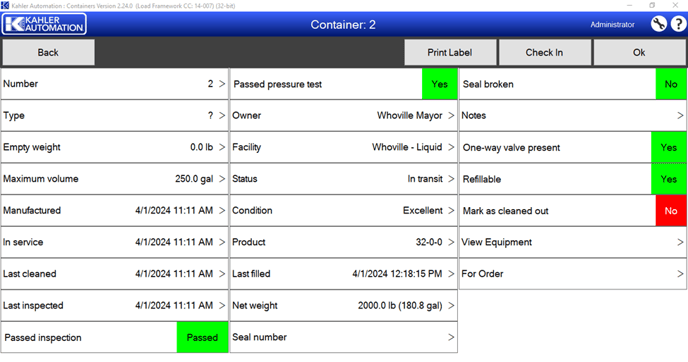Select the Excellent condition value
Image resolution: width=688 pixels, height=362 pixels.
[423, 210]
